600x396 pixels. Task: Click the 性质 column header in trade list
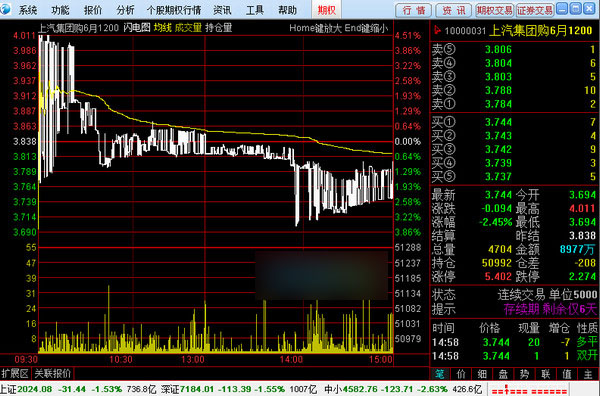(x=587, y=328)
